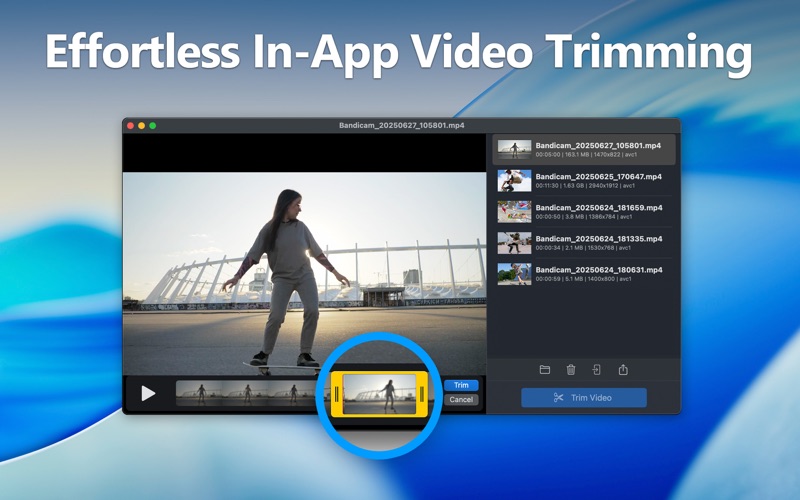The height and width of the screenshot is (500, 800).
Task: Click the import file icon
Action: (x=596, y=369)
